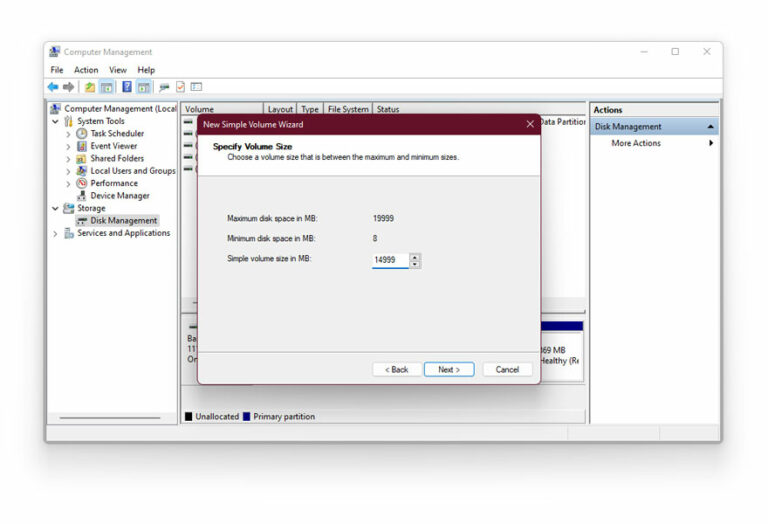The height and width of the screenshot is (524, 768).
Task: Click the Performance gauge icon
Action: point(82,183)
